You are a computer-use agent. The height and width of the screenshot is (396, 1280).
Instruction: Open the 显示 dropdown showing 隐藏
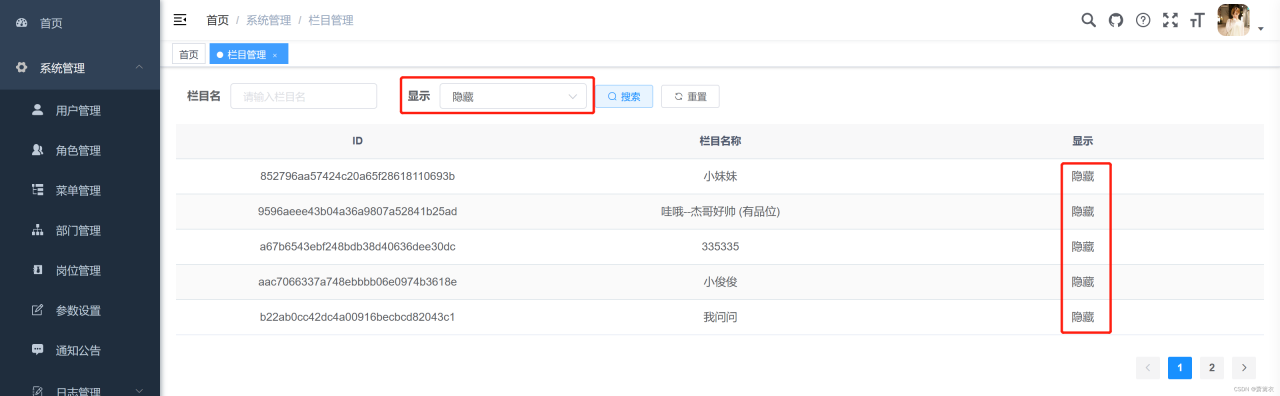(x=513, y=96)
